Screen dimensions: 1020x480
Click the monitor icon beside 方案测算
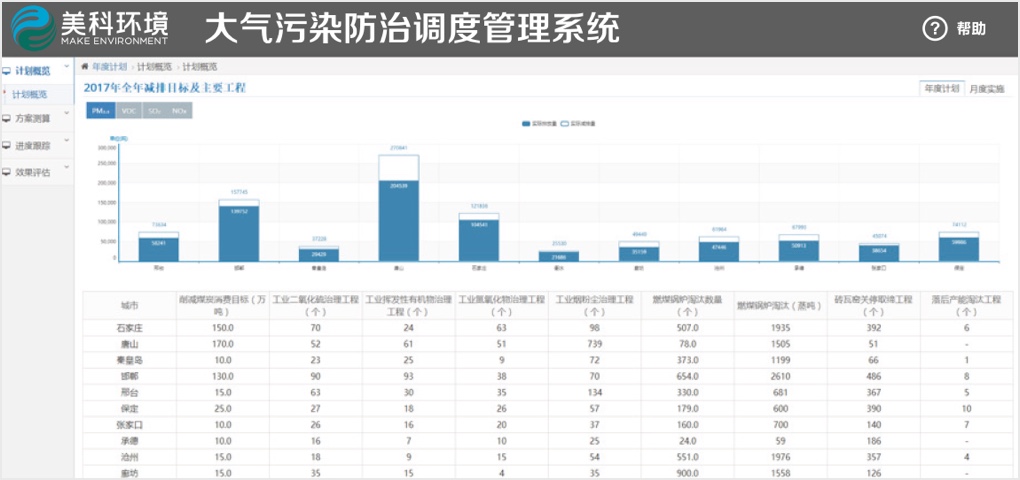click(x=7, y=118)
